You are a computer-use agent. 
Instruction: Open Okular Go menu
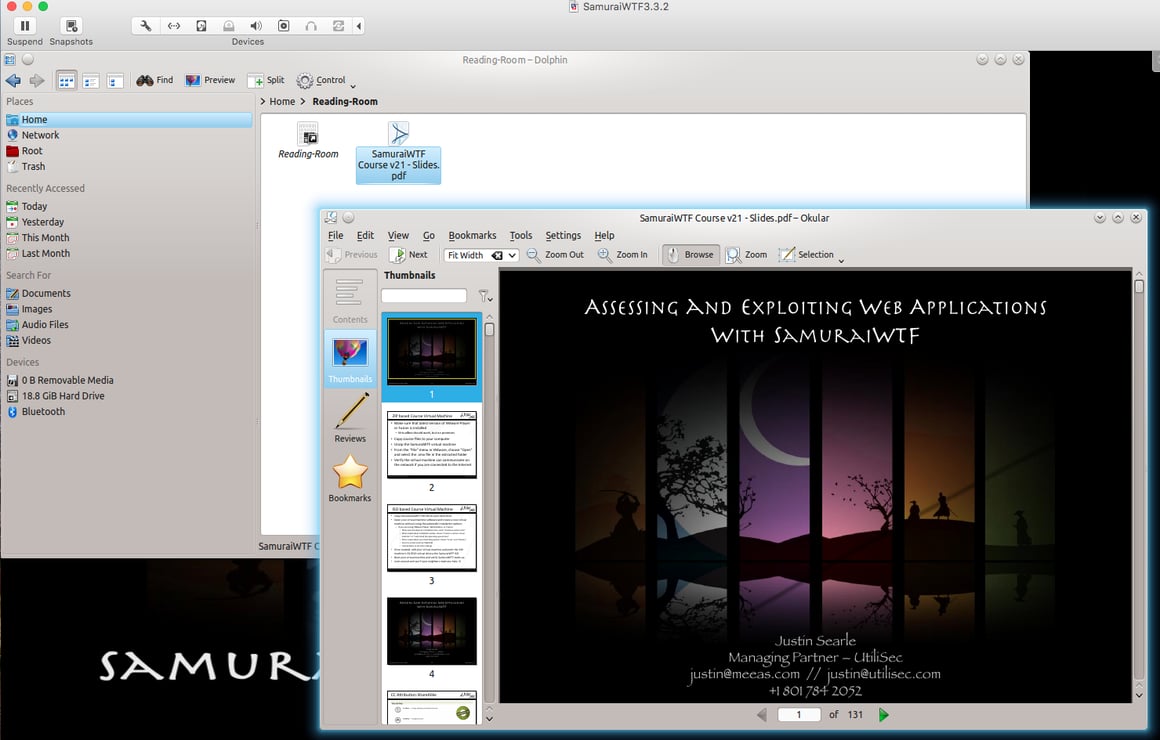(429, 235)
